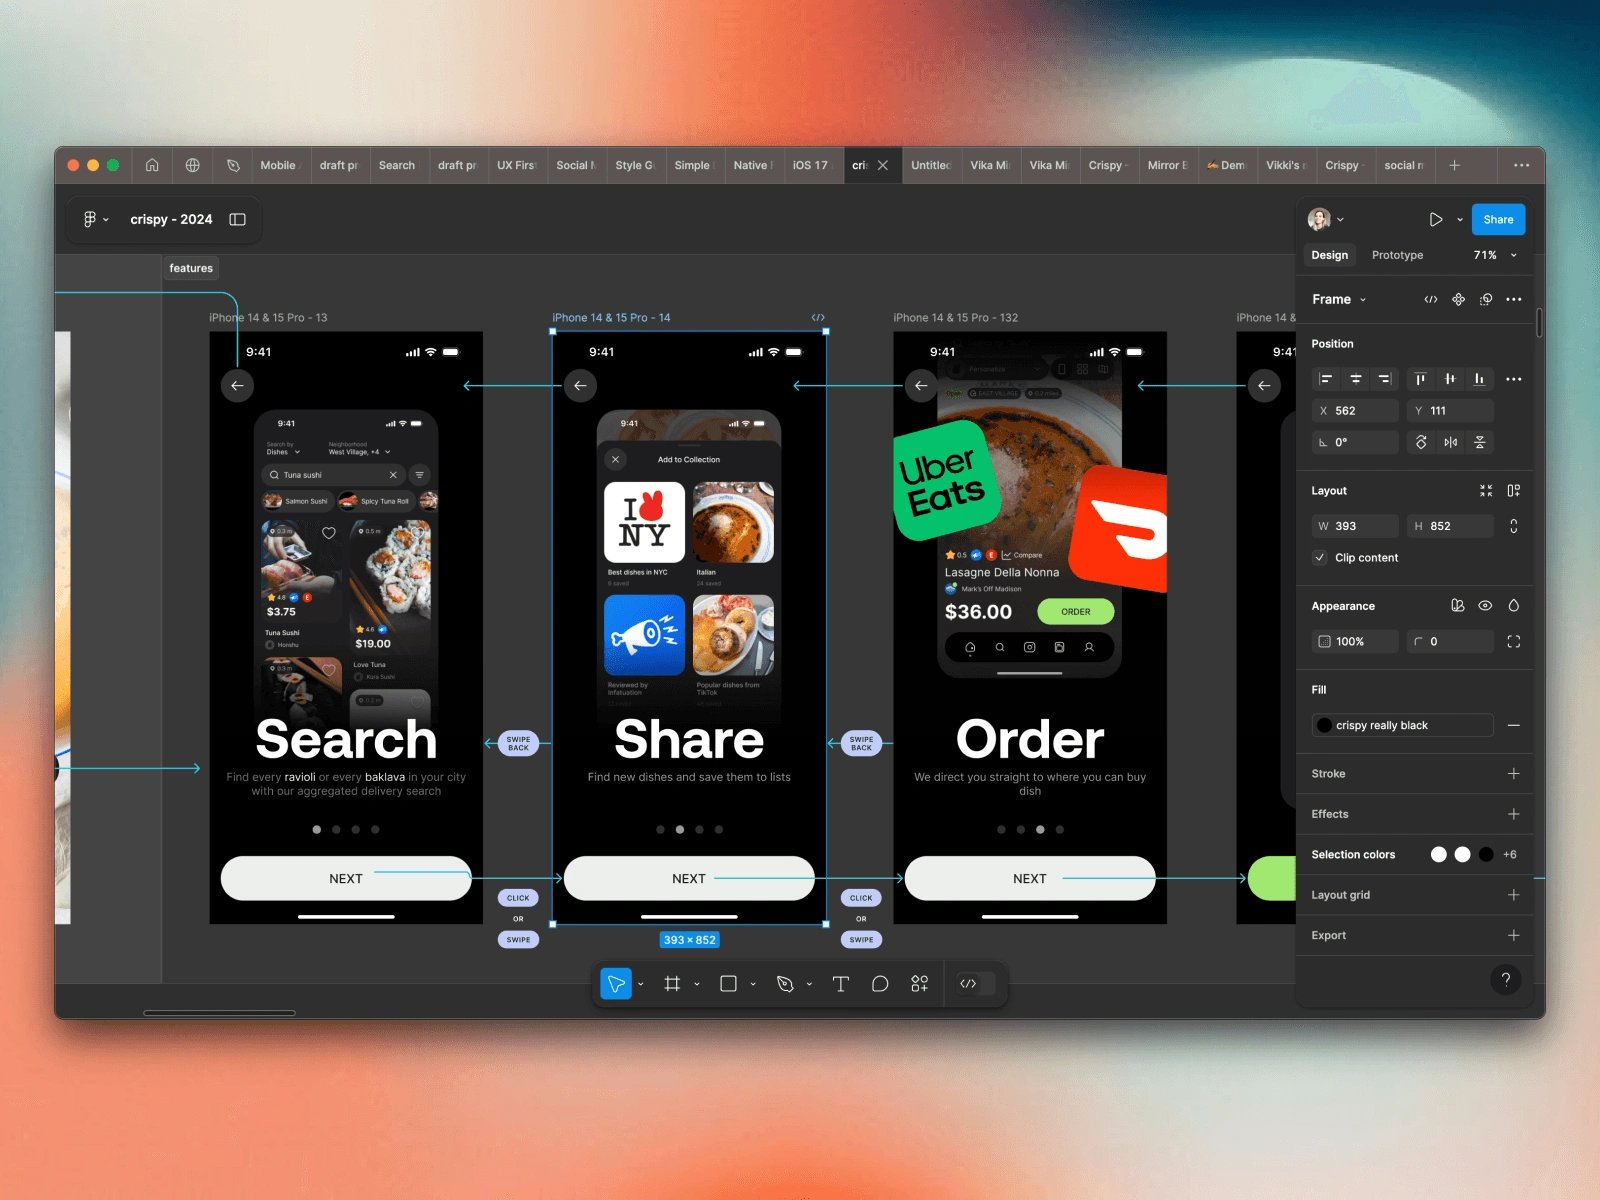Click the globe community icon in tab bar

[x=193, y=165]
